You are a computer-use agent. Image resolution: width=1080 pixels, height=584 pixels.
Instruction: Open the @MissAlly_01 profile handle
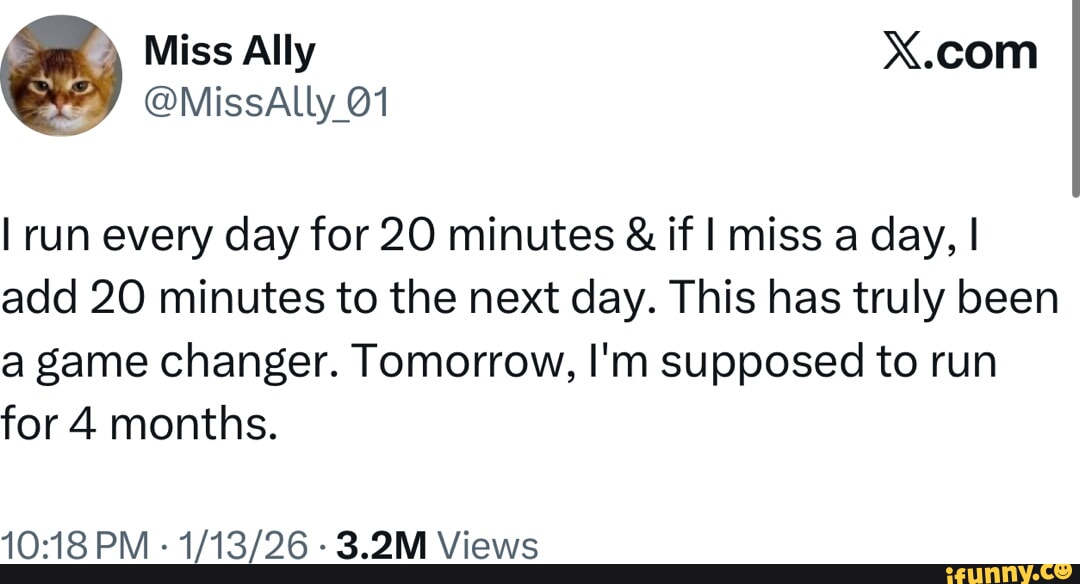click(266, 101)
